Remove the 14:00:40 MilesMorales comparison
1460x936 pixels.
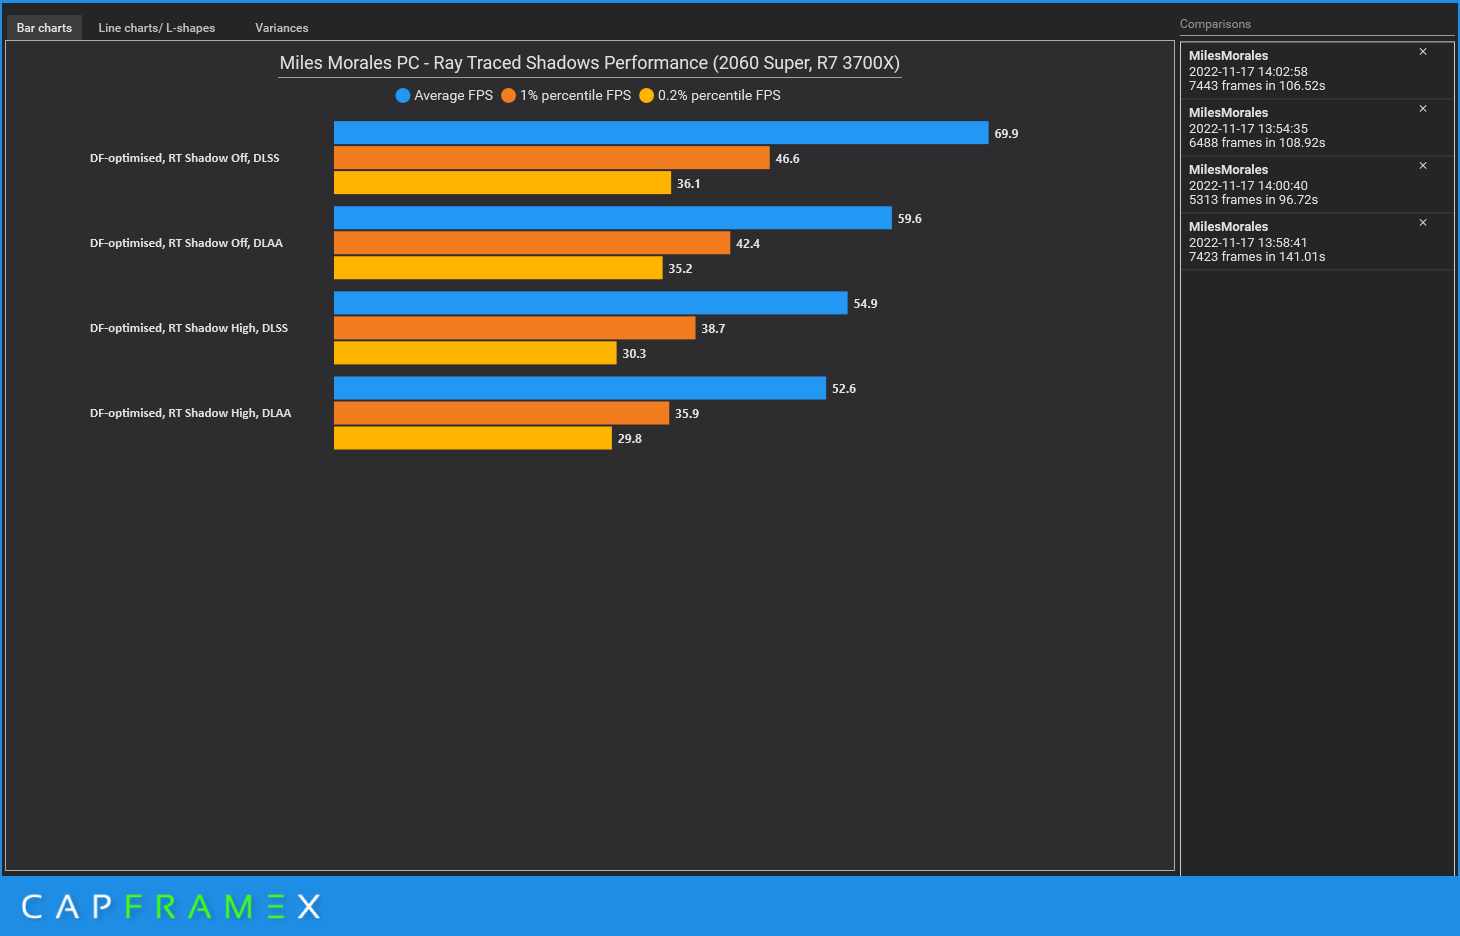(1423, 166)
